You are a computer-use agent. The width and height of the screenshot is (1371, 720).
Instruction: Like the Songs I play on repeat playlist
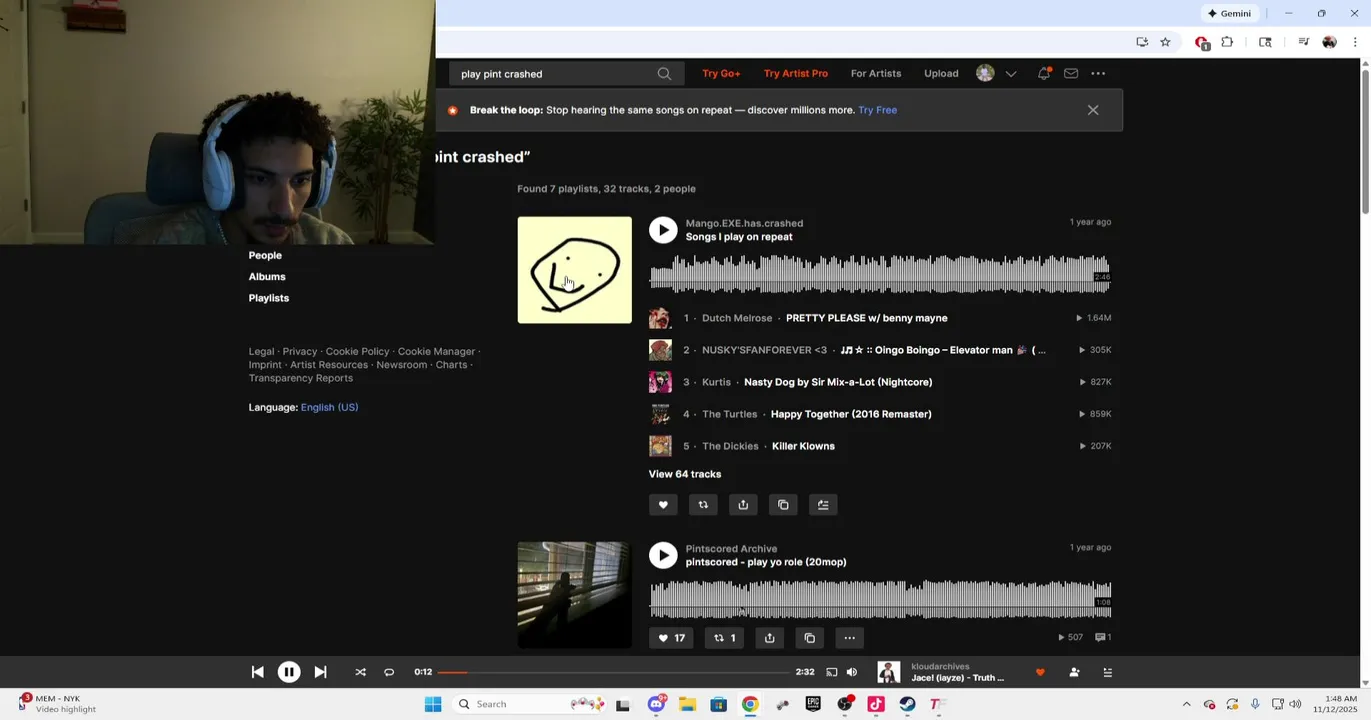(663, 505)
